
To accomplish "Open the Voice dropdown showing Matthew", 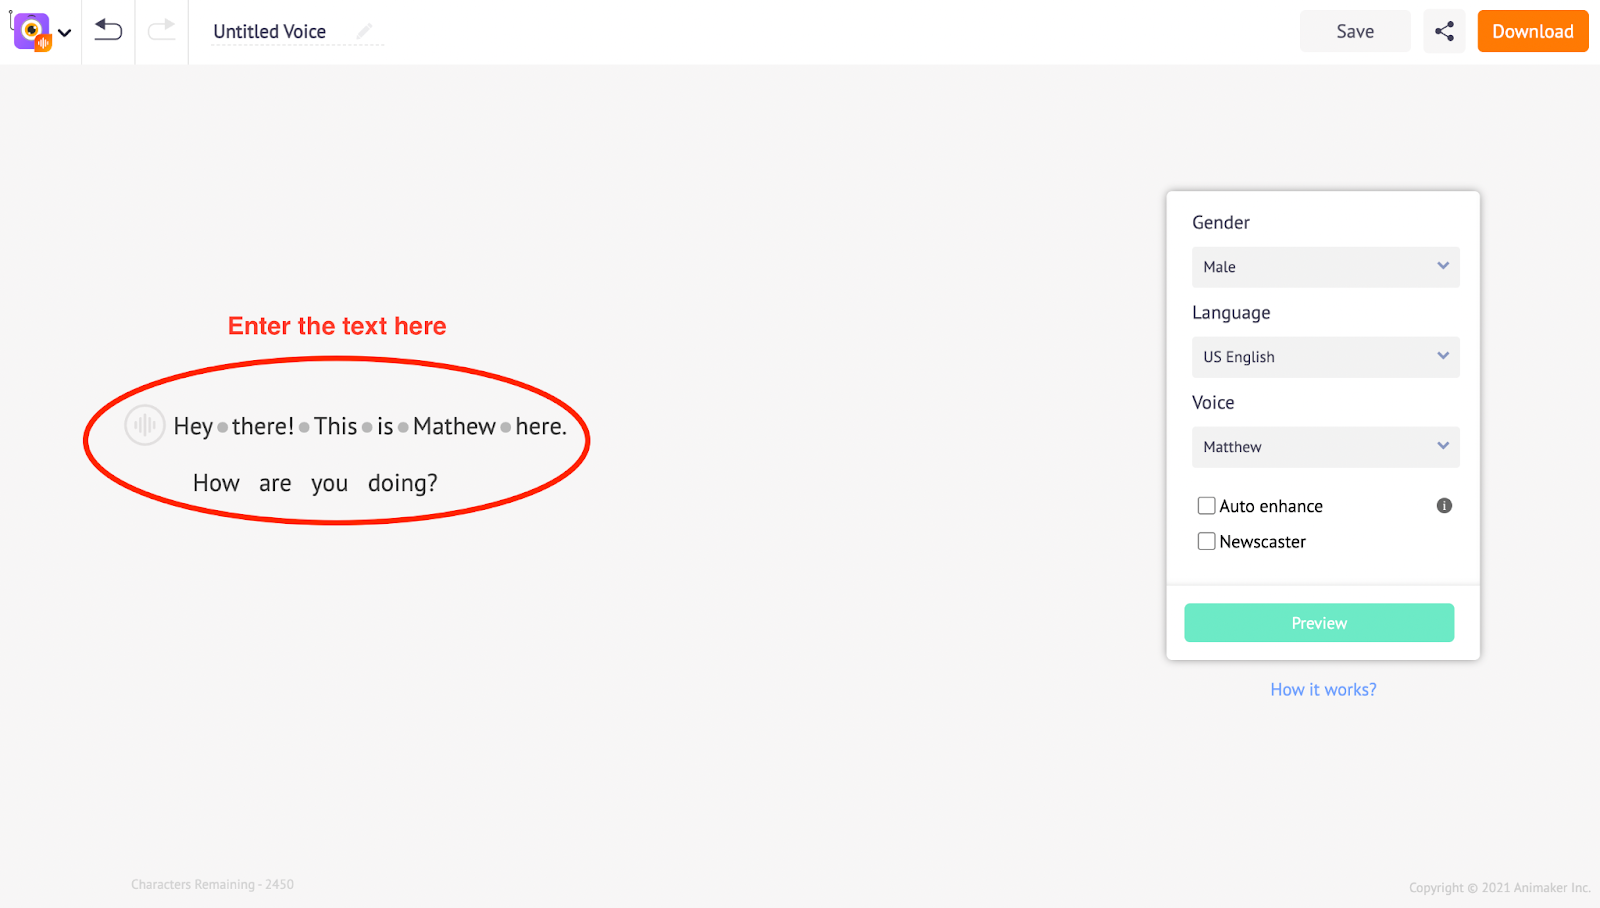I will (x=1325, y=447).
